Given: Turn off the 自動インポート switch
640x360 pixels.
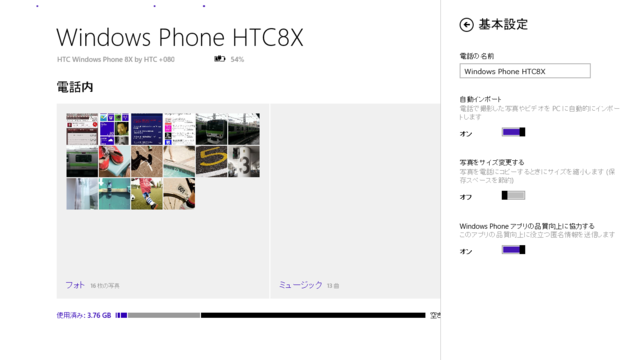Looking at the screenshot, I should click(513, 132).
